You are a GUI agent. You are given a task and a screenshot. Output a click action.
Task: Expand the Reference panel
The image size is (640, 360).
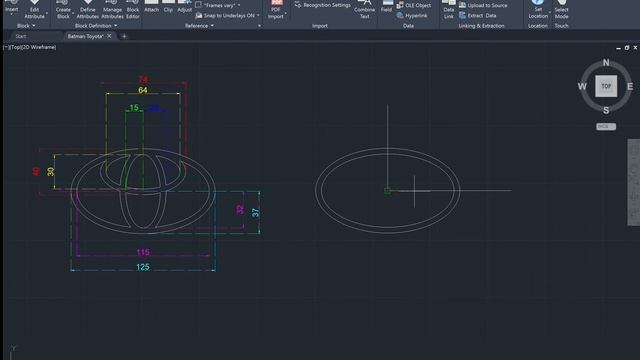tap(199, 26)
